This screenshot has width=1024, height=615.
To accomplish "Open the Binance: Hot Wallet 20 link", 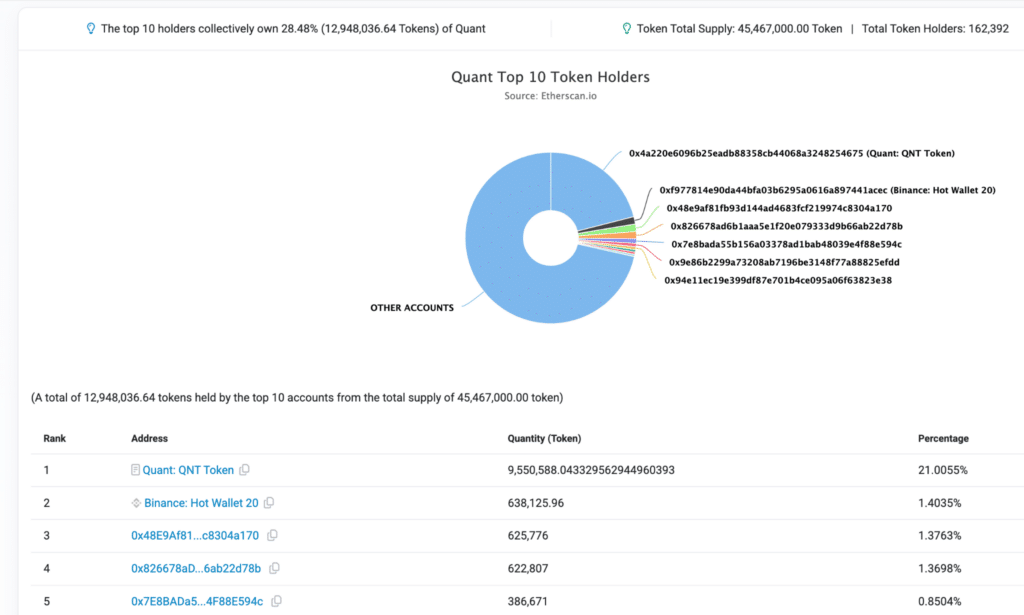I will [201, 503].
